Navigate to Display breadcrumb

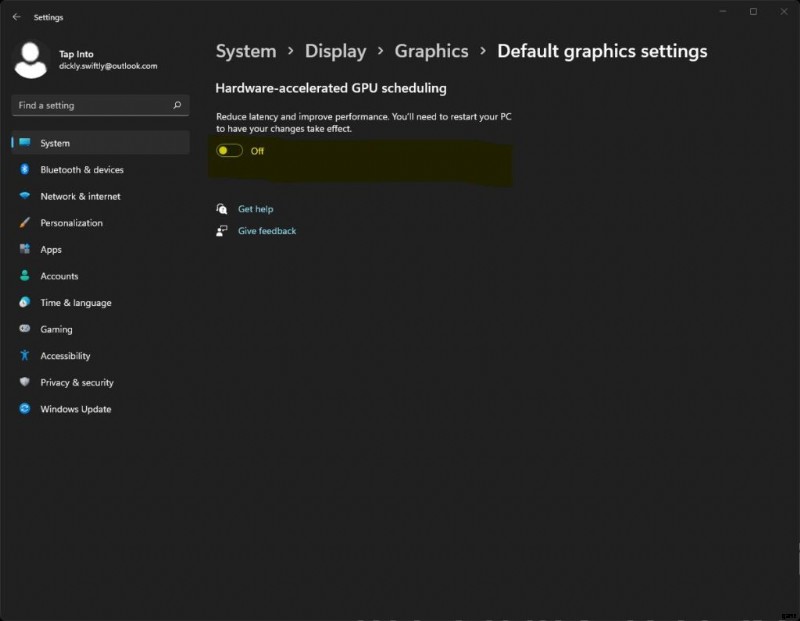pyautogui.click(x=335, y=51)
